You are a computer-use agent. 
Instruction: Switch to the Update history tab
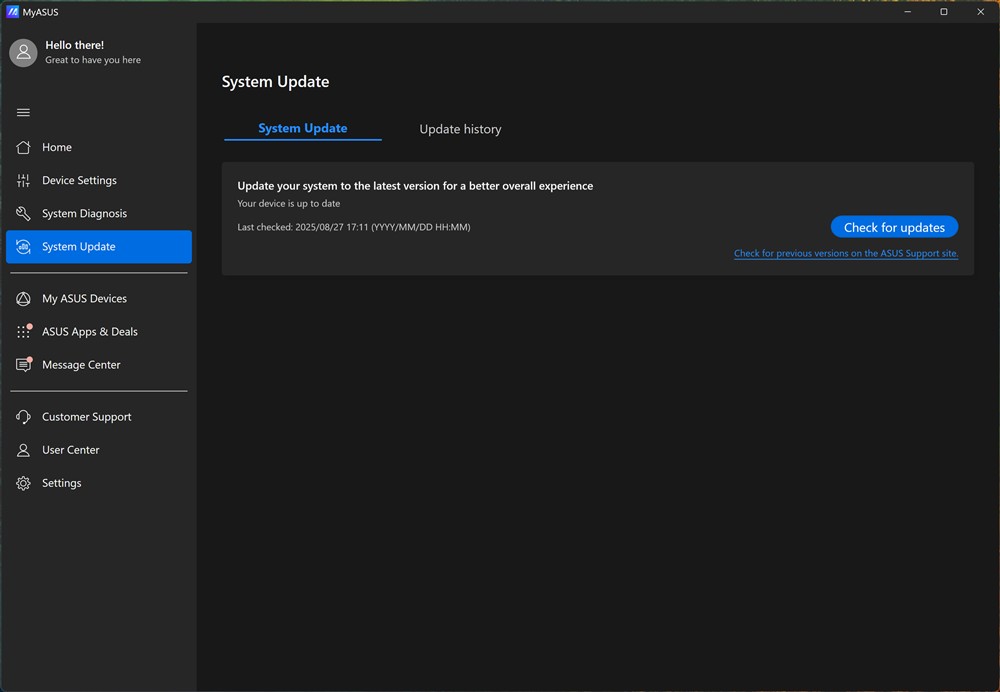pos(460,129)
